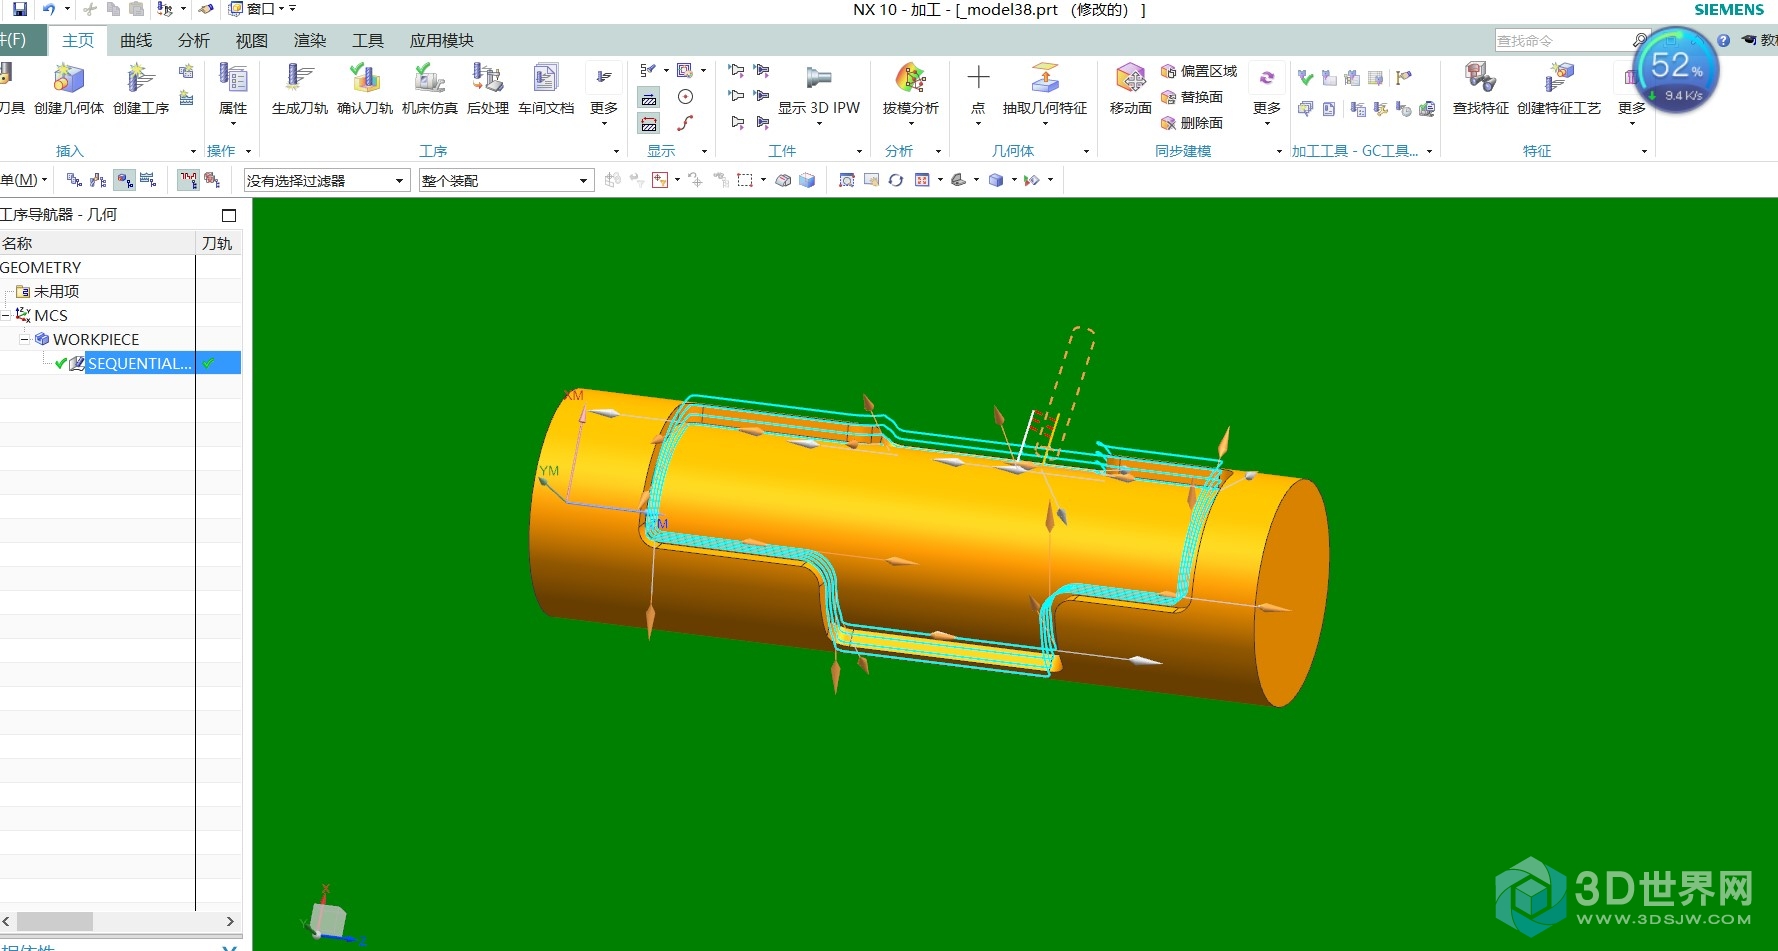The height and width of the screenshot is (951, 1778).
Task: Click the flag icon in GC toolkit group
Action: coord(1404,77)
